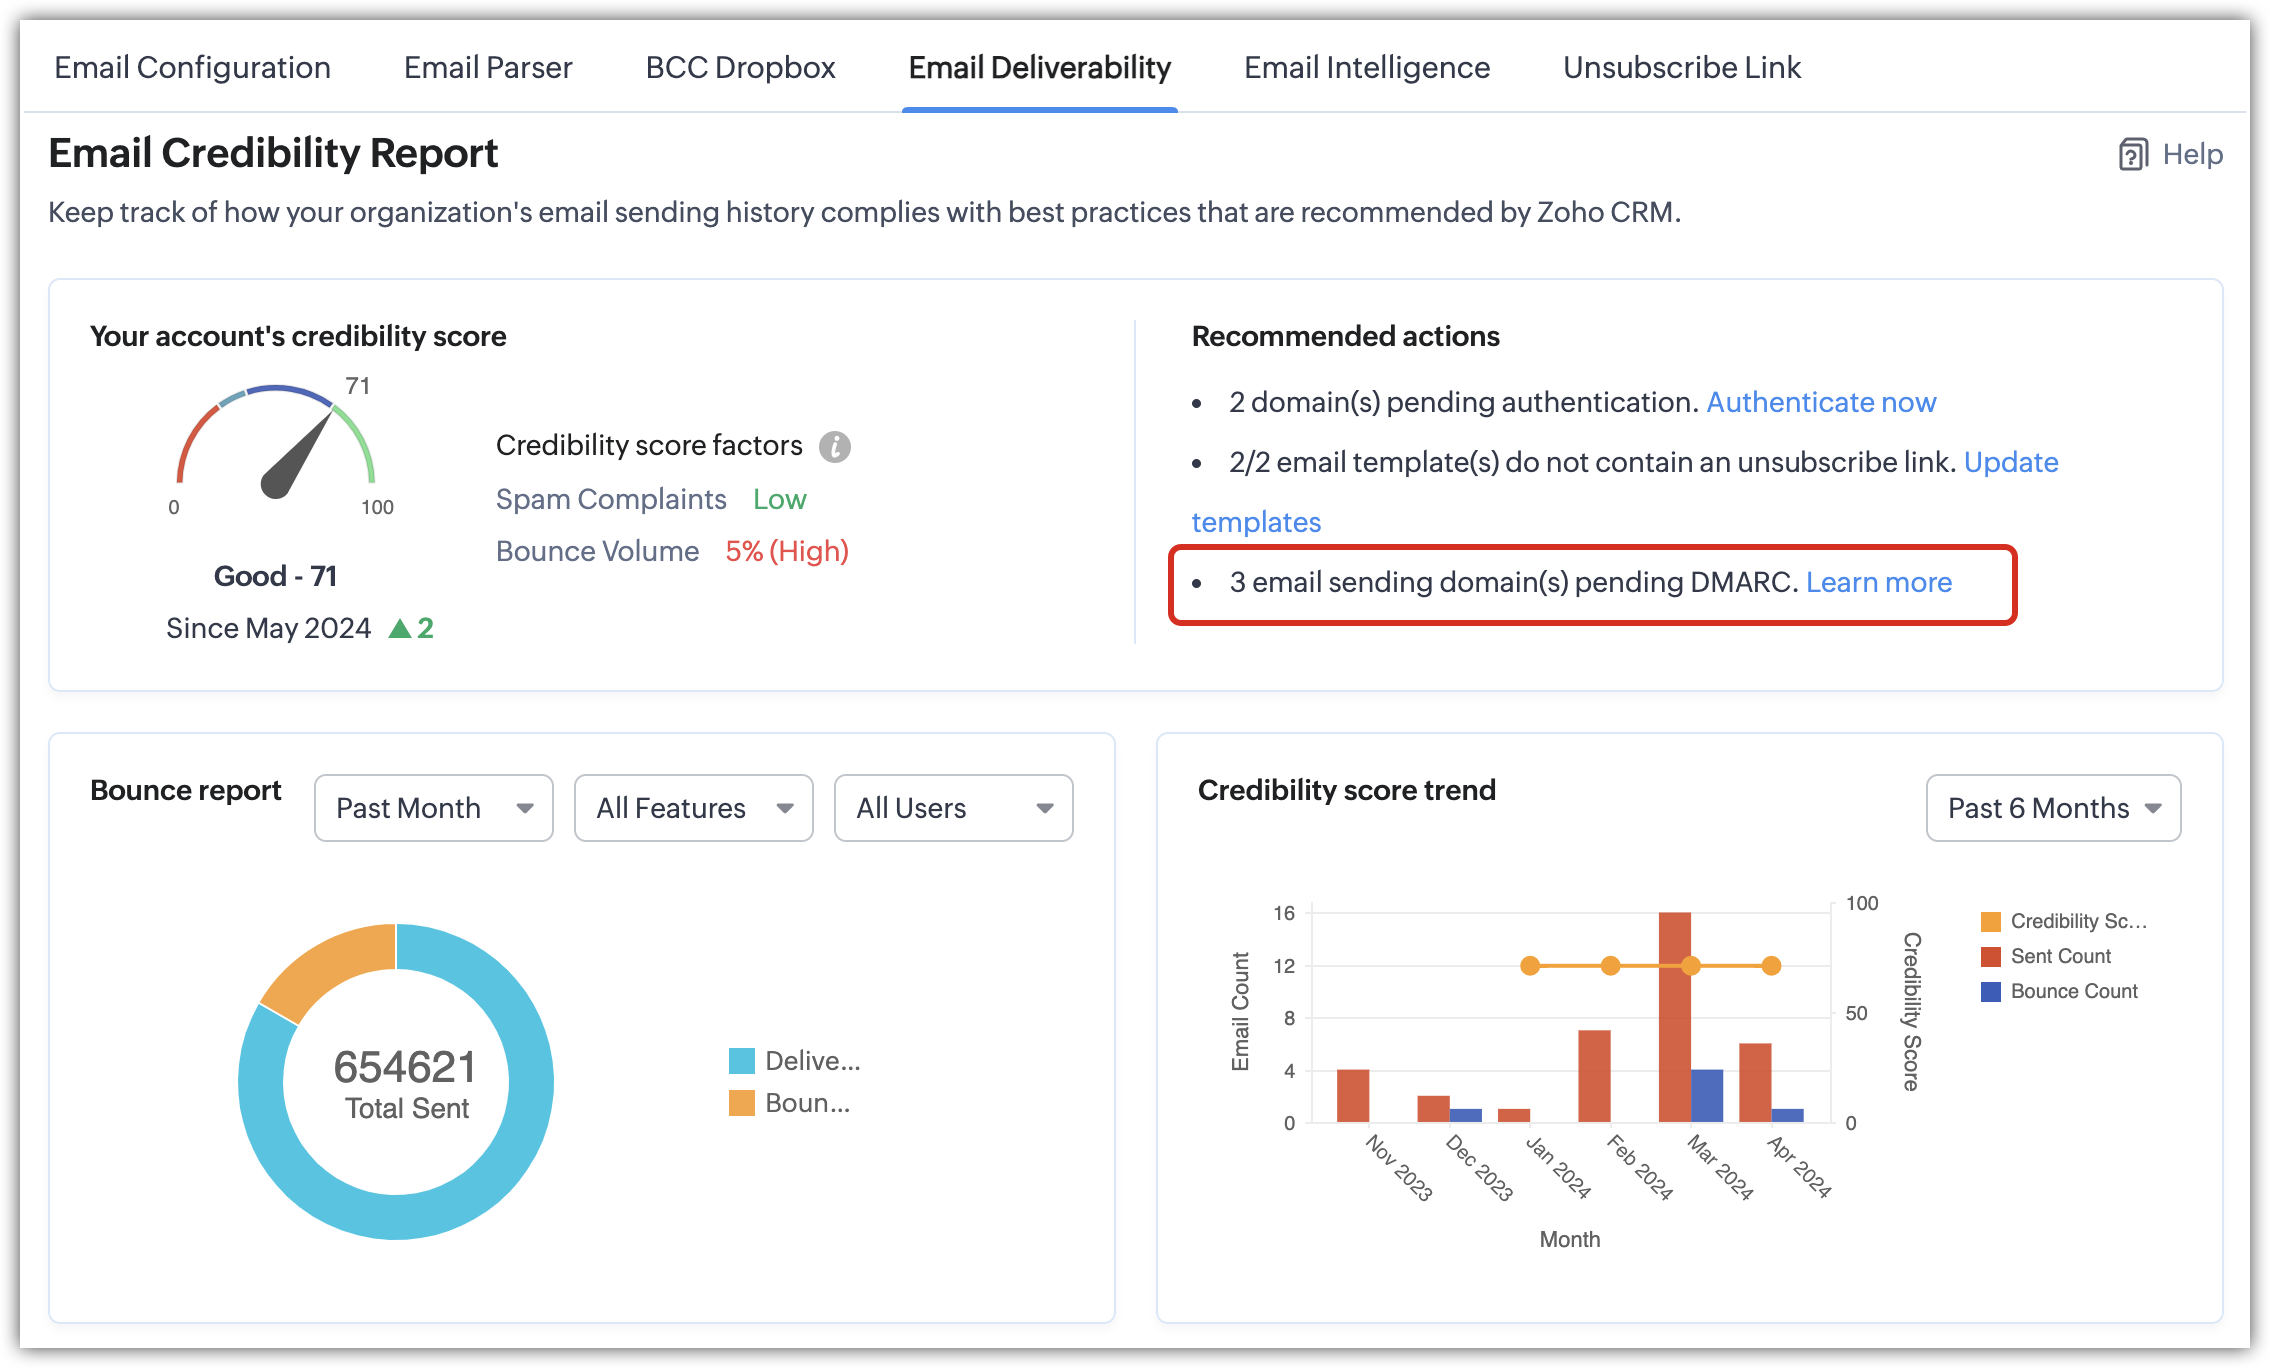Screen dimensions: 2270x1368
Task: Click the Authenticate now link
Action: point(1820,402)
